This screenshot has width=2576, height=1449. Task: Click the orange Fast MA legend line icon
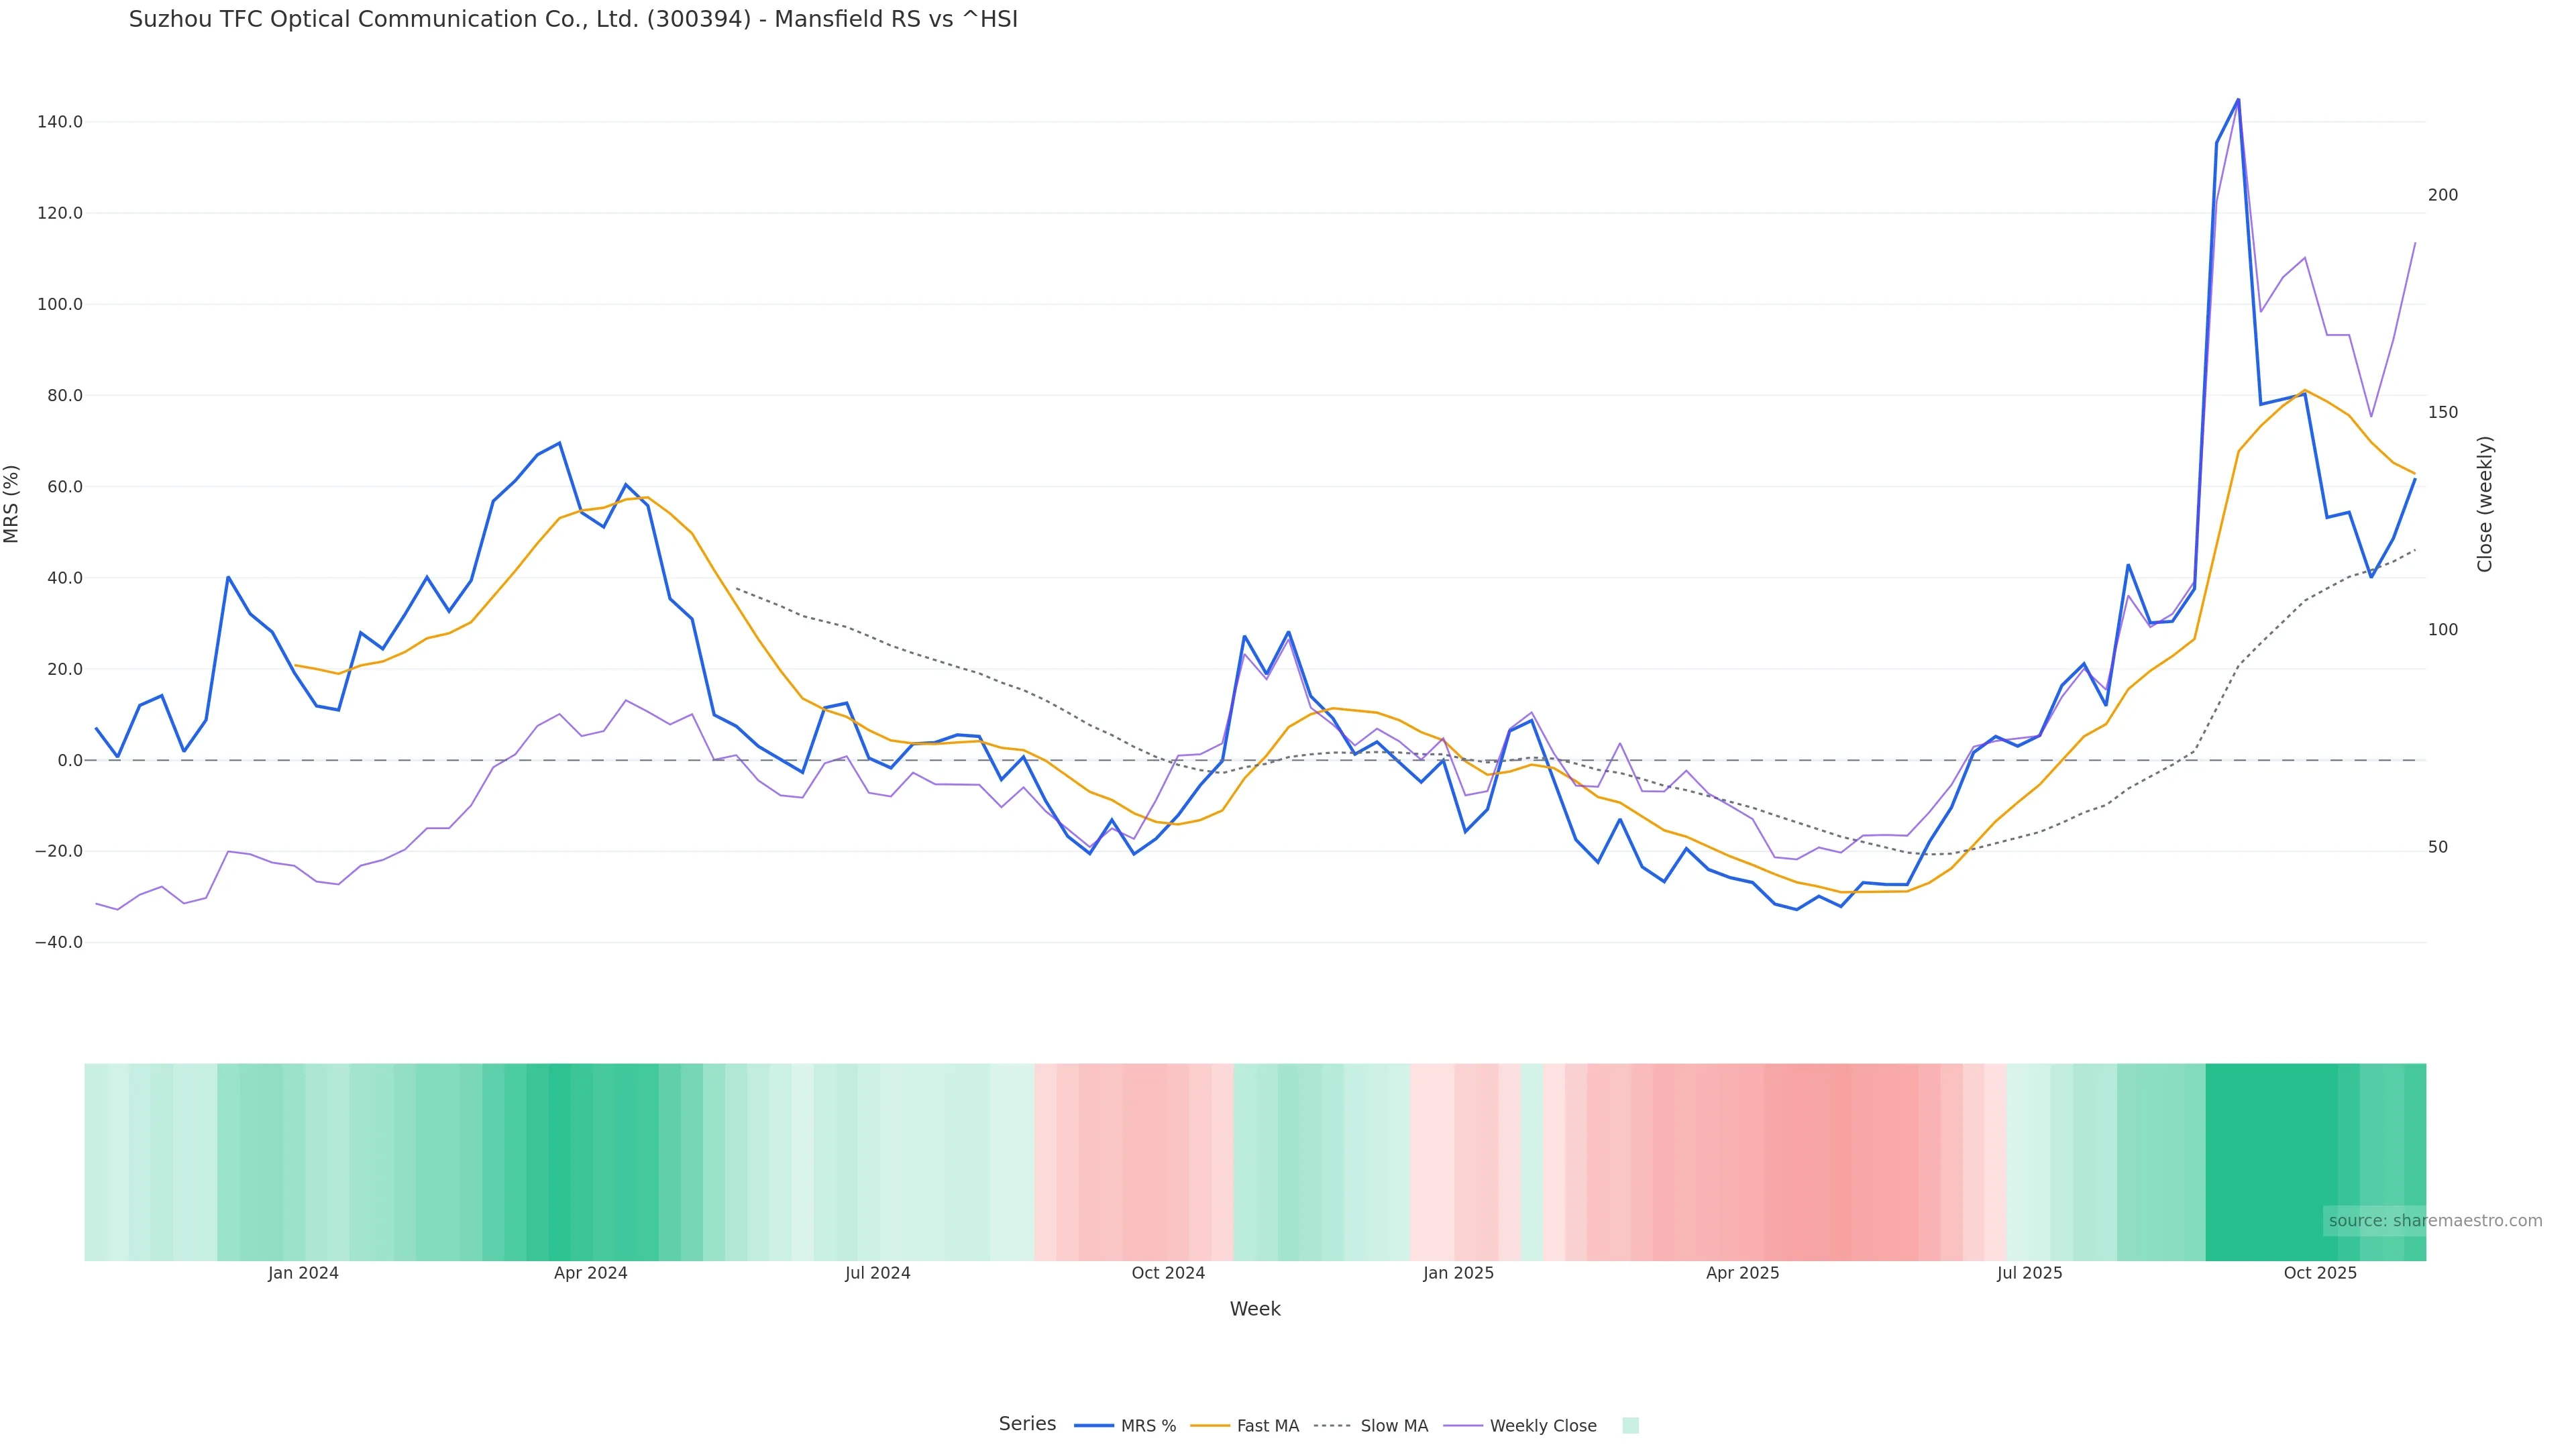tap(1210, 1426)
